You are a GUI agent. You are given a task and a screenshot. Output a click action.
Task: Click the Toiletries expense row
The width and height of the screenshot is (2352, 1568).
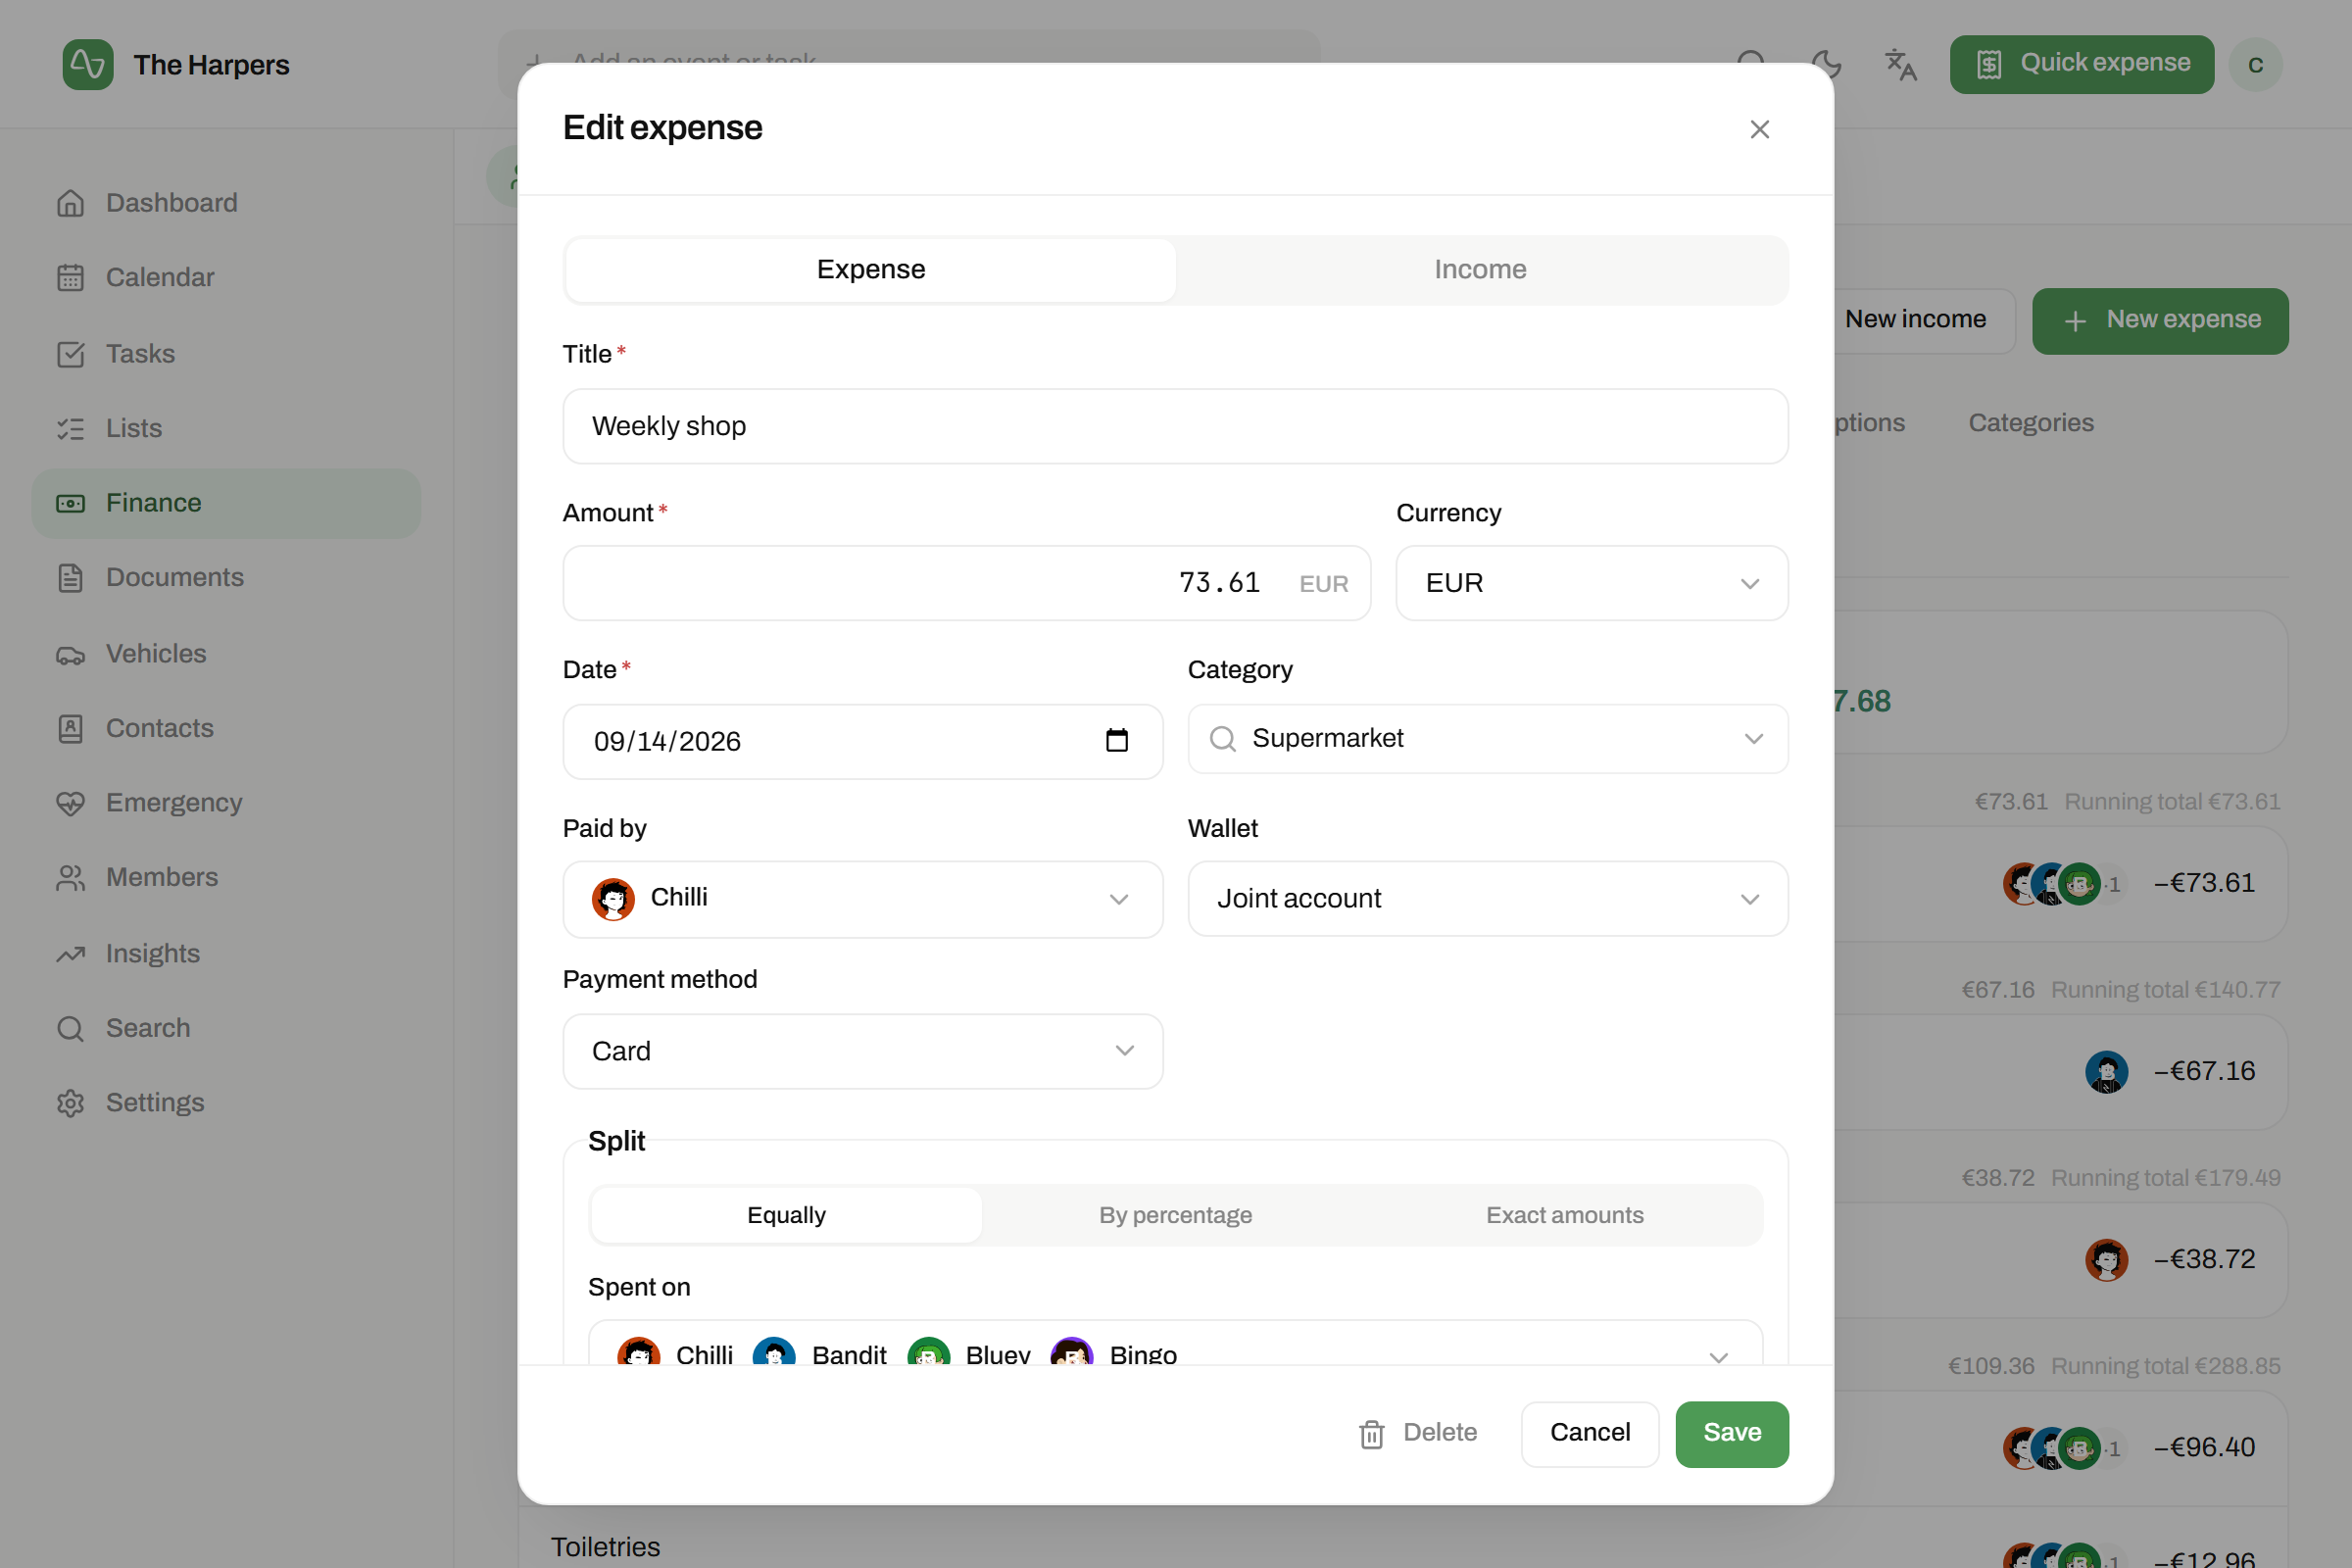pos(1404,1538)
